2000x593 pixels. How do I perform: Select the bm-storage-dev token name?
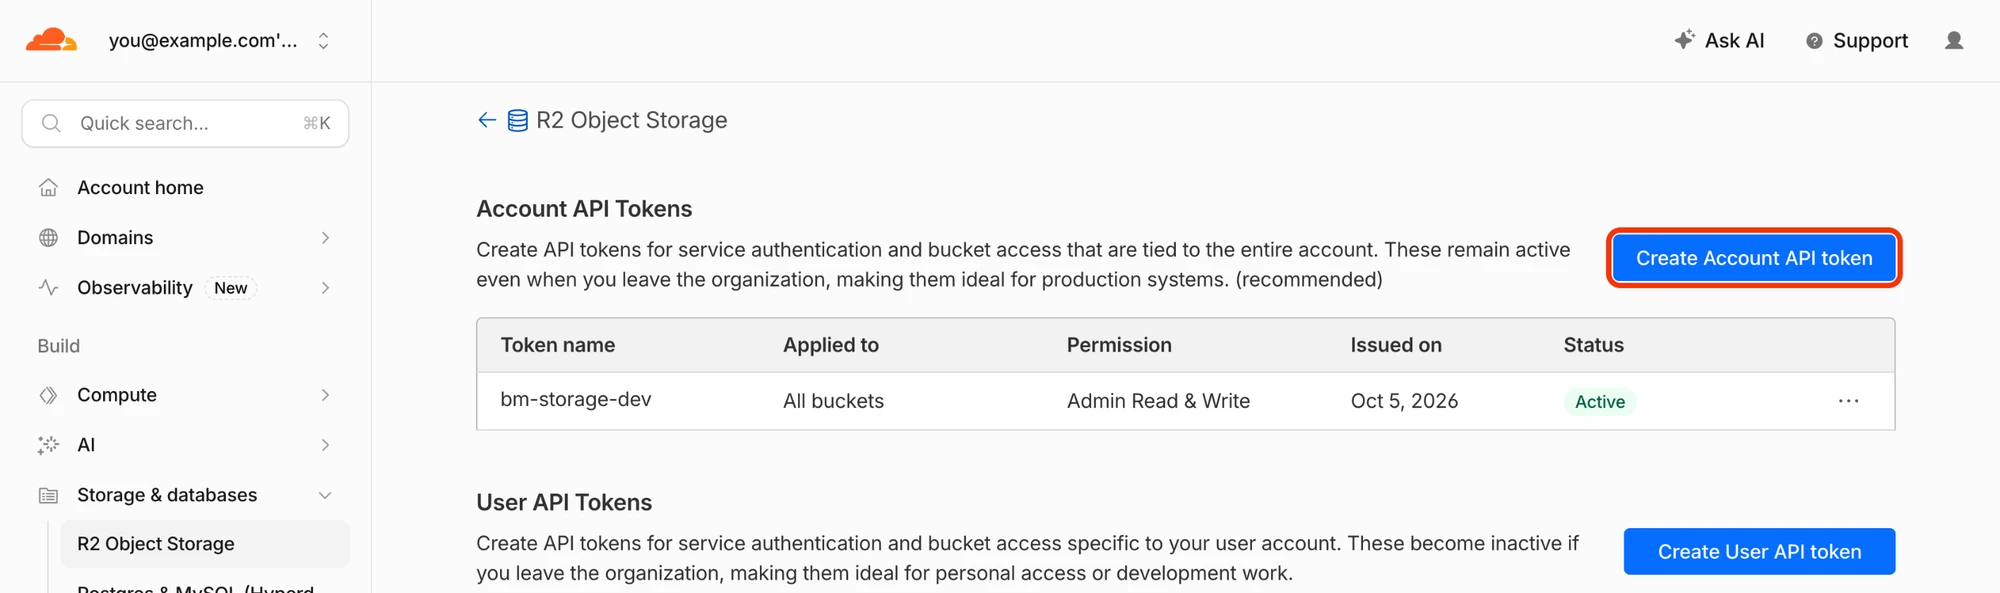click(x=576, y=399)
